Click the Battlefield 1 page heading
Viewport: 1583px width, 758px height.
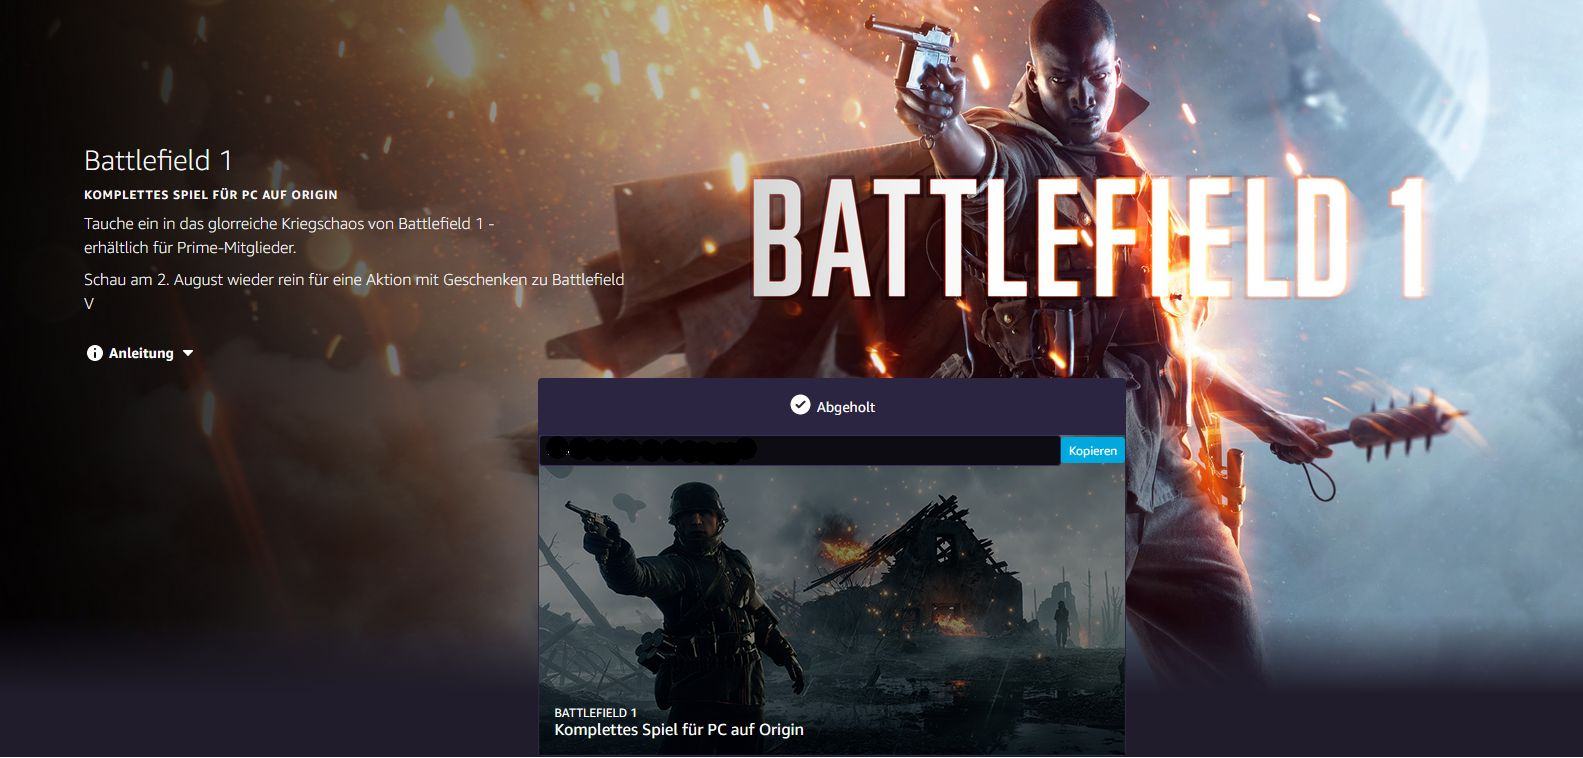tap(158, 161)
